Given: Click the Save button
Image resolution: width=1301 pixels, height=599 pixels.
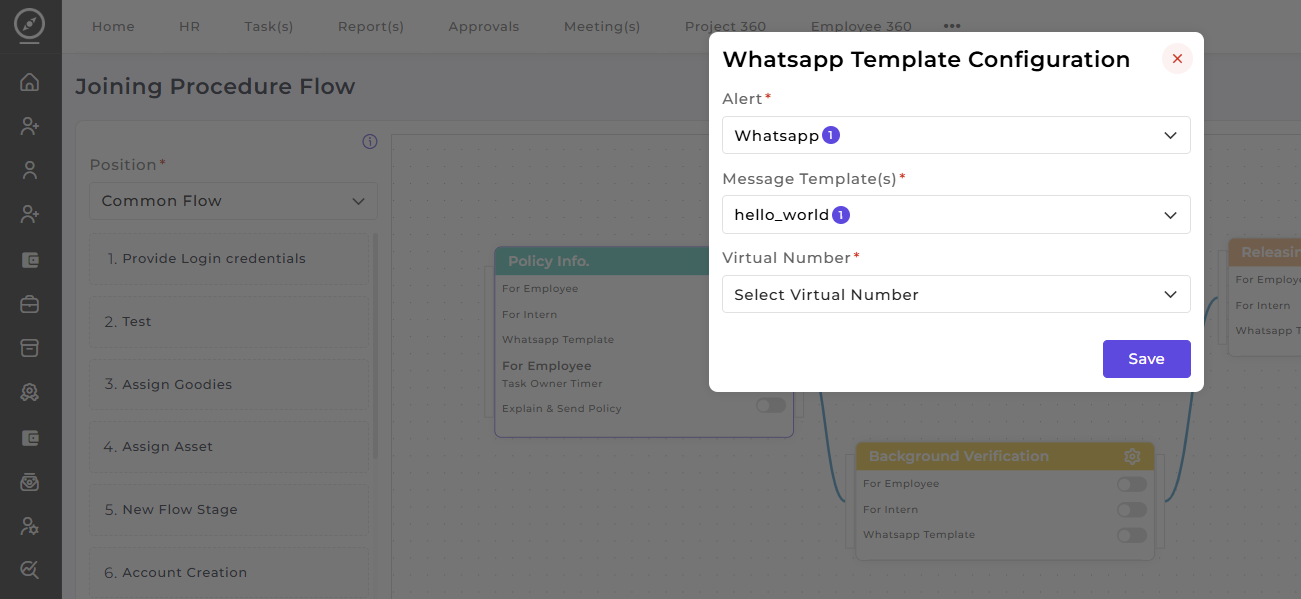Looking at the screenshot, I should click(x=1146, y=359).
